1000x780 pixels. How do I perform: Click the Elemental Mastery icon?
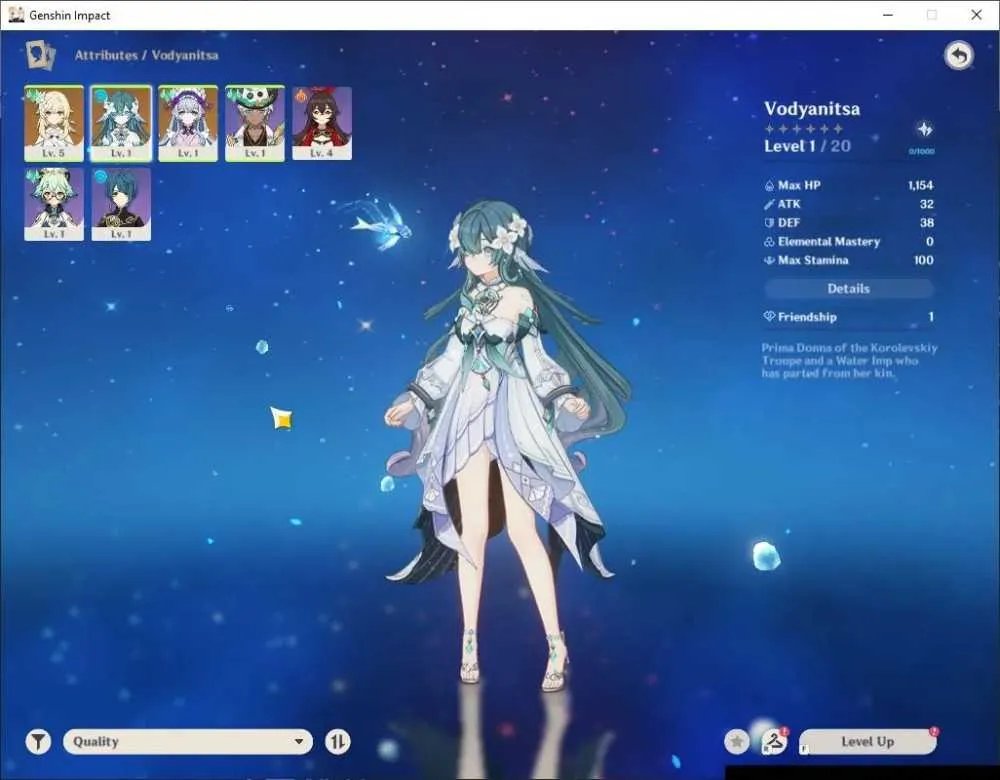[769, 242]
